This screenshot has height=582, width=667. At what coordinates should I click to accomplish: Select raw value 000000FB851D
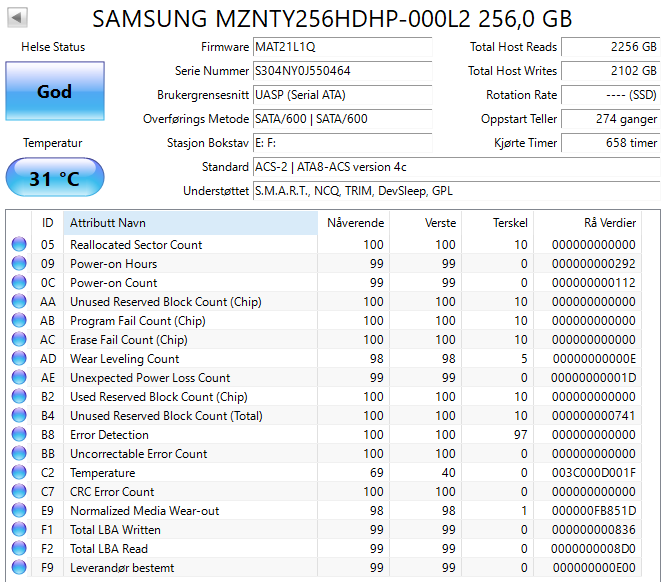[593, 511]
